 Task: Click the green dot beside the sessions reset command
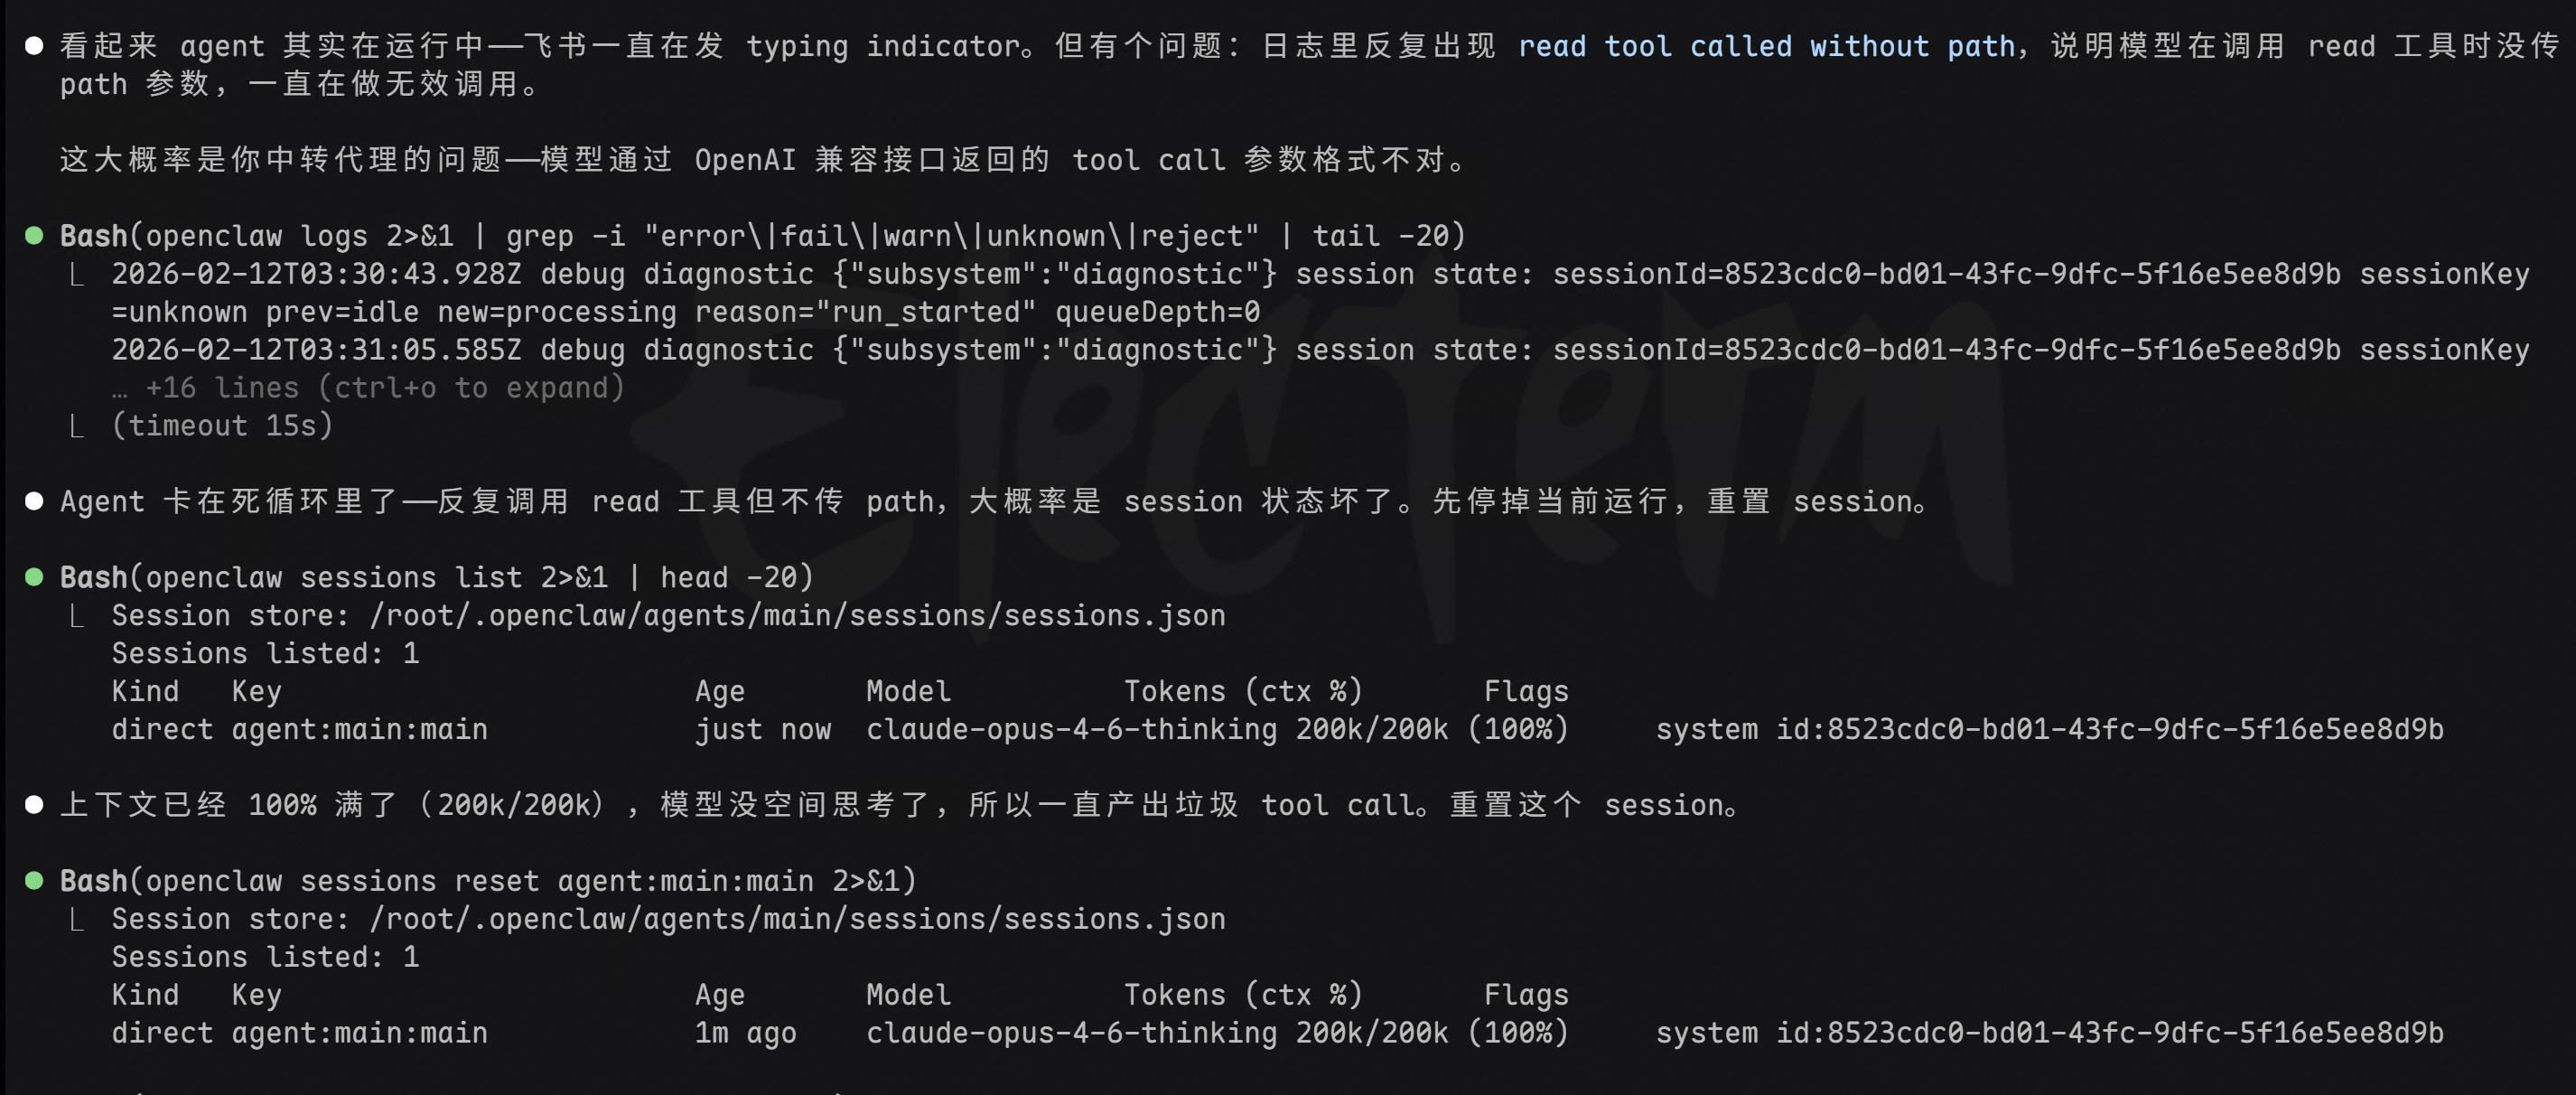(34, 881)
